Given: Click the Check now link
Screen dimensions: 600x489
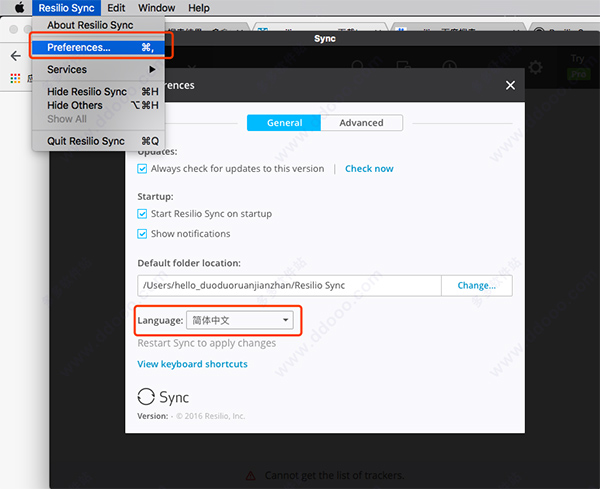Looking at the screenshot, I should 369,169.
